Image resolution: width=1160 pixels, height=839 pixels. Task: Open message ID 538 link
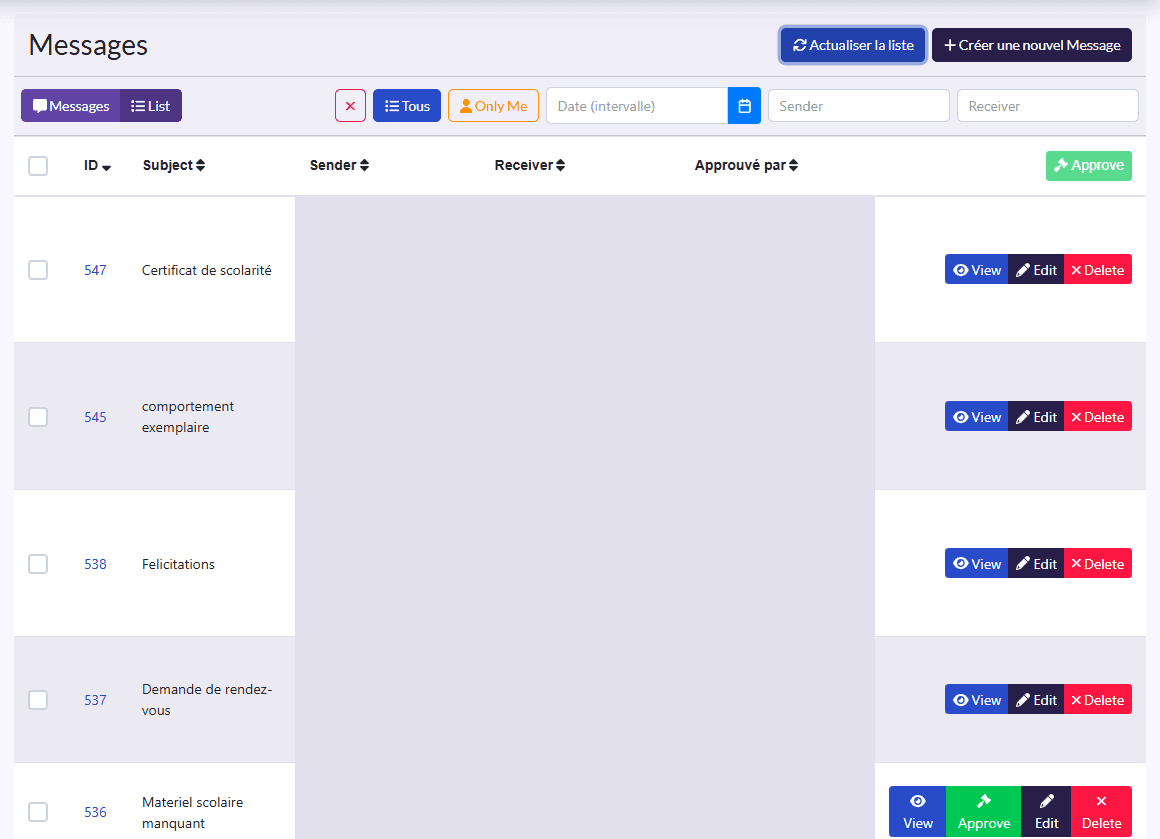95,564
